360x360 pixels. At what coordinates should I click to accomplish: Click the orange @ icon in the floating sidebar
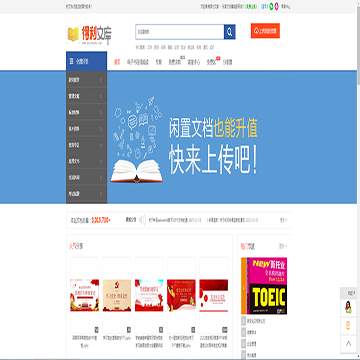pyautogui.click(x=348, y=325)
